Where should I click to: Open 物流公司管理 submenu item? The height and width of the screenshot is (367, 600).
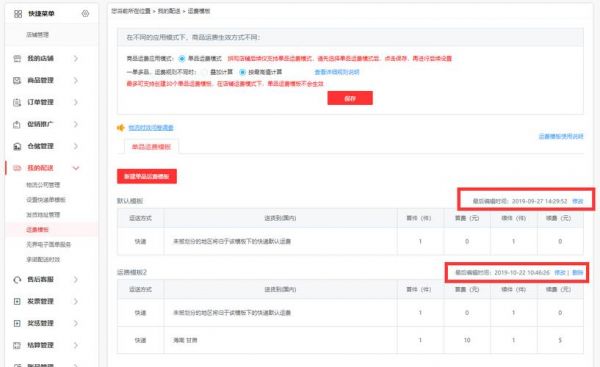pos(43,185)
